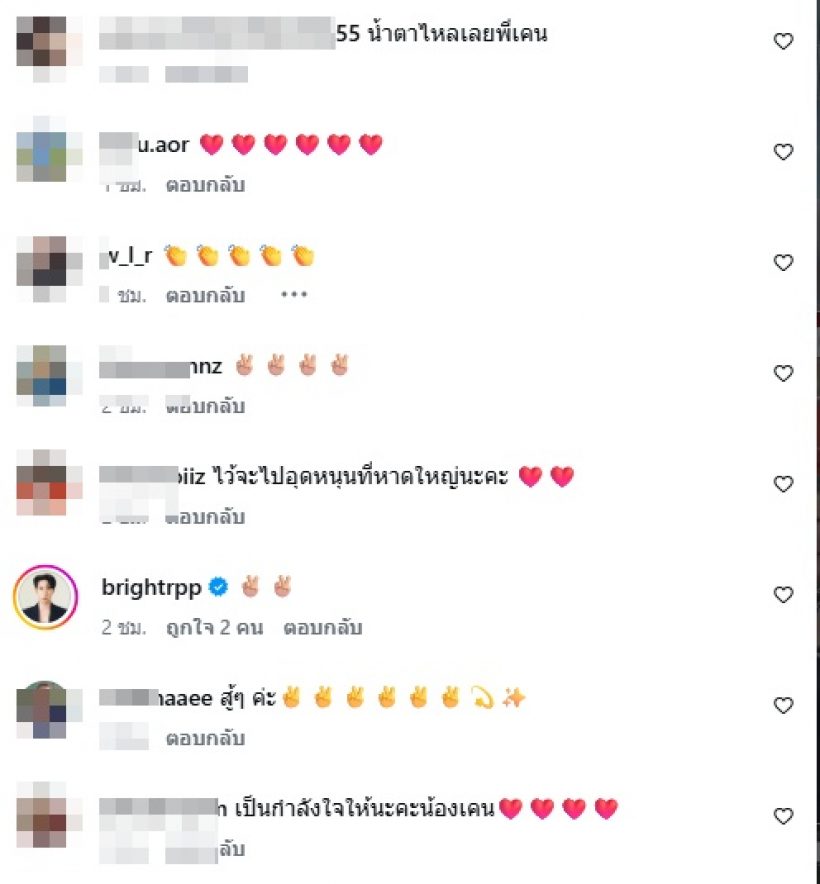The height and width of the screenshot is (884, 820).
Task: Like the comment about หาดใหญ่
Action: (x=783, y=484)
